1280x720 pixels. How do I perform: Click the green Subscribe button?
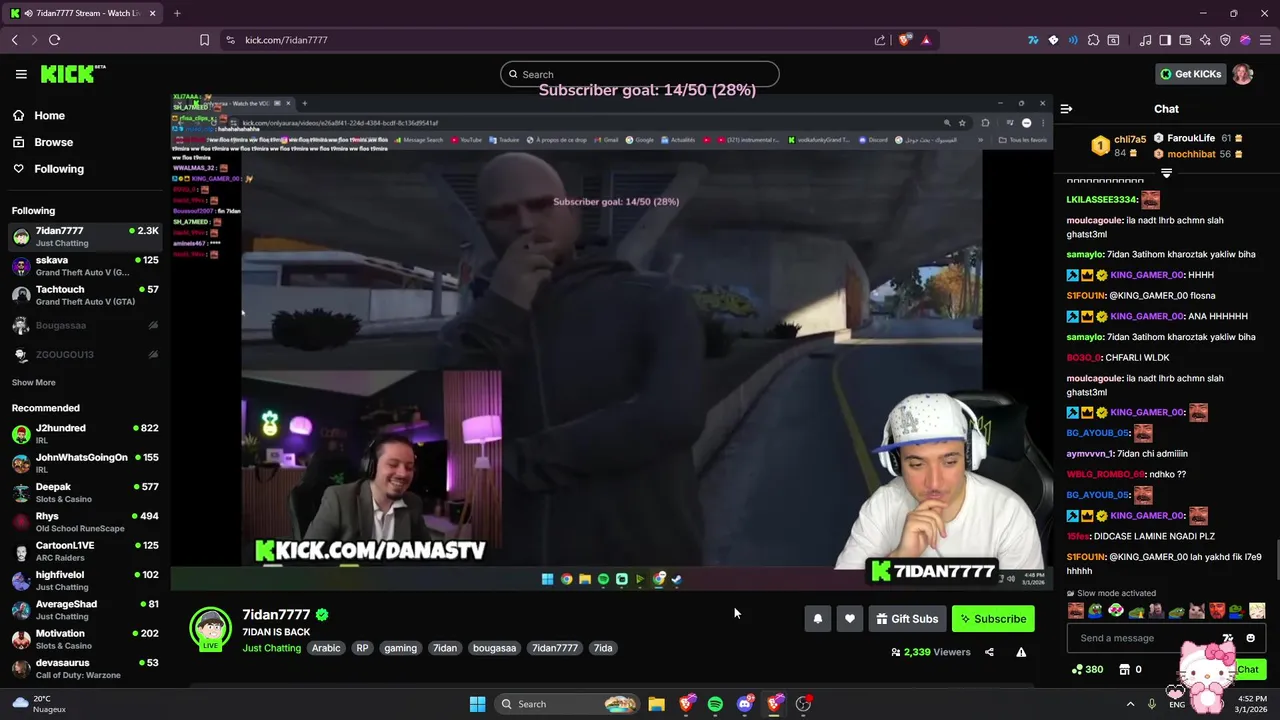pos(993,619)
